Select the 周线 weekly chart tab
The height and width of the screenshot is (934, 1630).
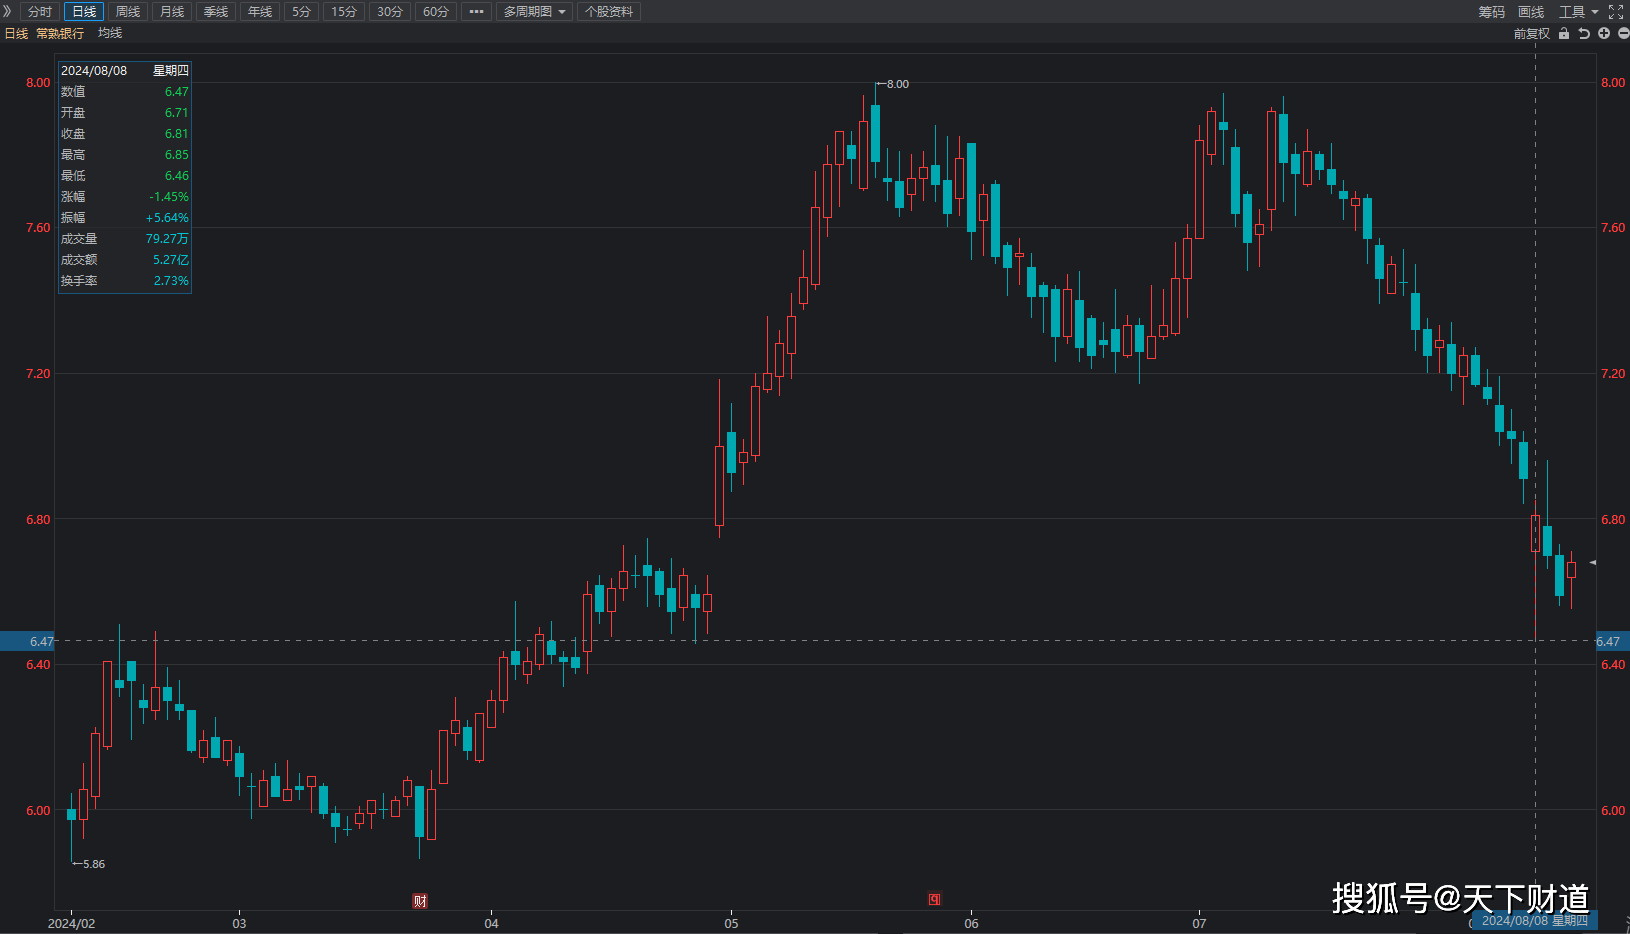tap(128, 12)
